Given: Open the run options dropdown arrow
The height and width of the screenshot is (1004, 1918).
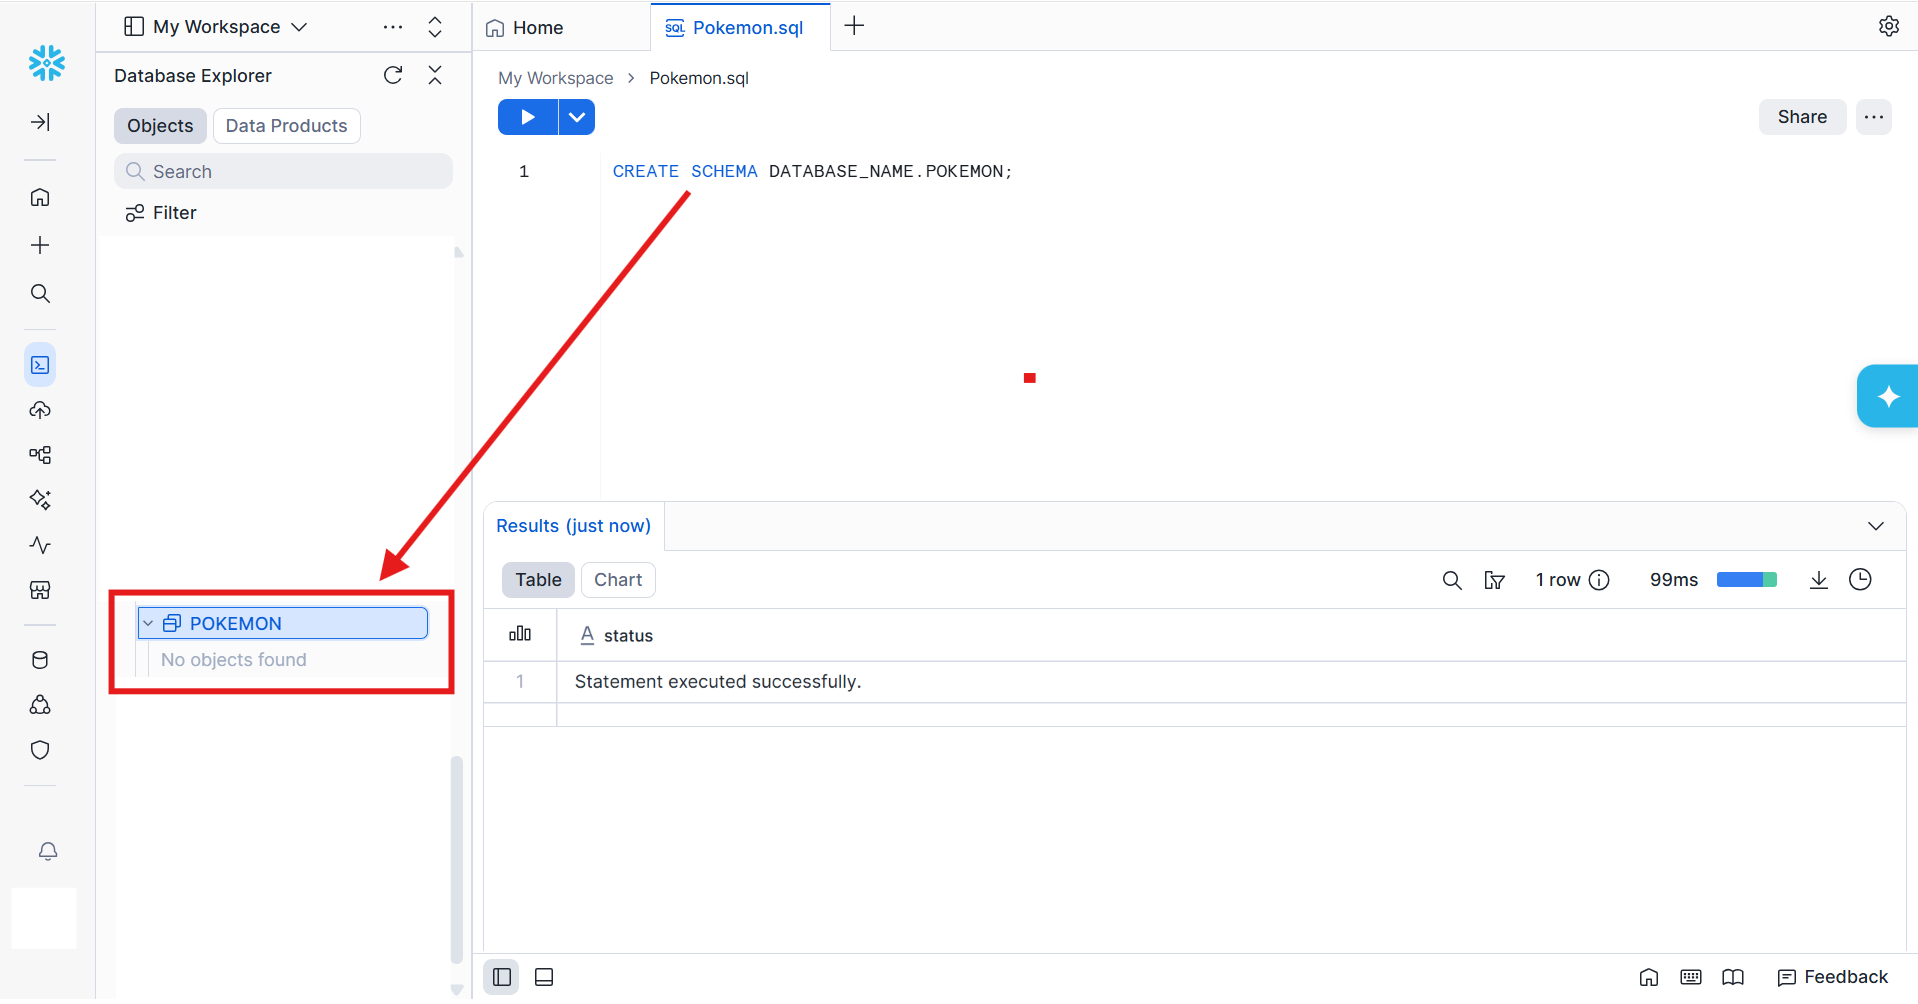Looking at the screenshot, I should tap(577, 117).
